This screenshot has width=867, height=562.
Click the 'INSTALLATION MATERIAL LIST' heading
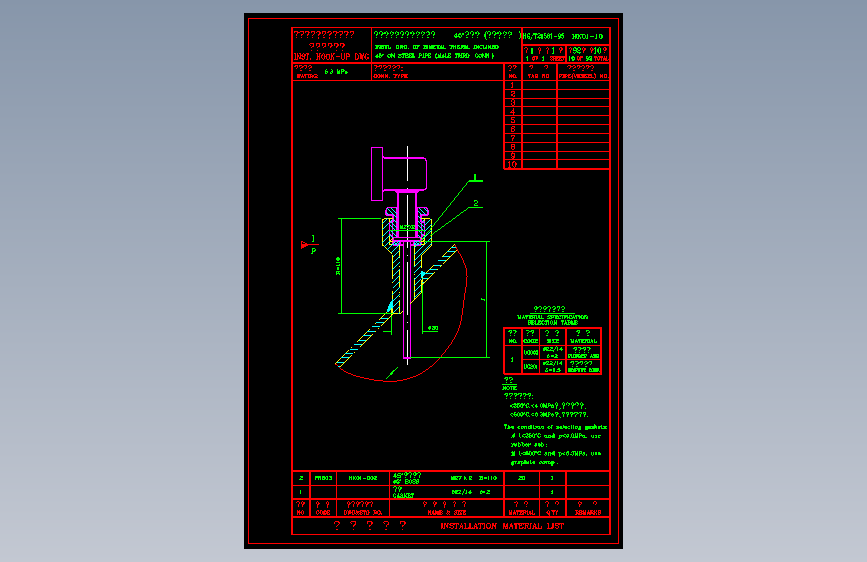[502, 526]
